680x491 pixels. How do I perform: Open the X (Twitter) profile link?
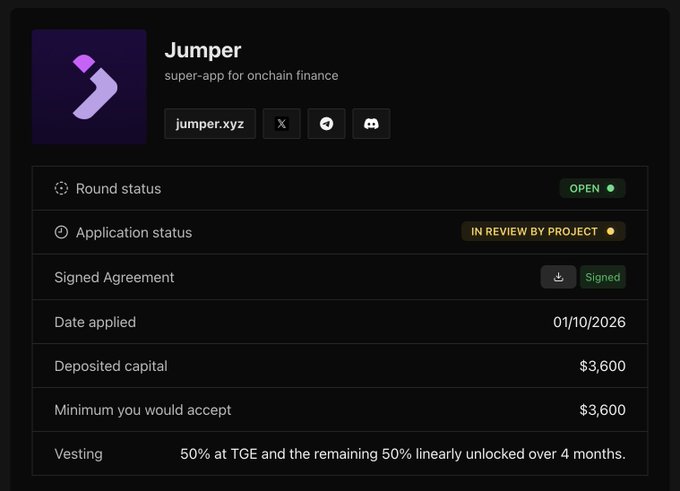click(x=281, y=124)
